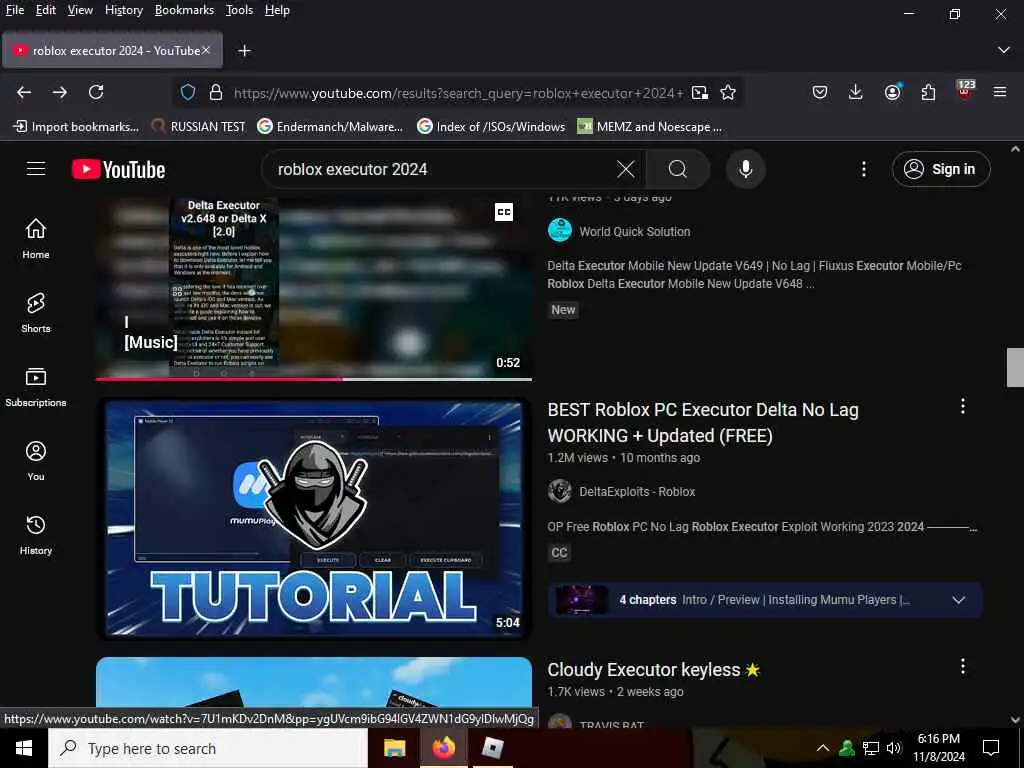
Task: Open Endermanch/Malware bookmark
Action: (330, 127)
